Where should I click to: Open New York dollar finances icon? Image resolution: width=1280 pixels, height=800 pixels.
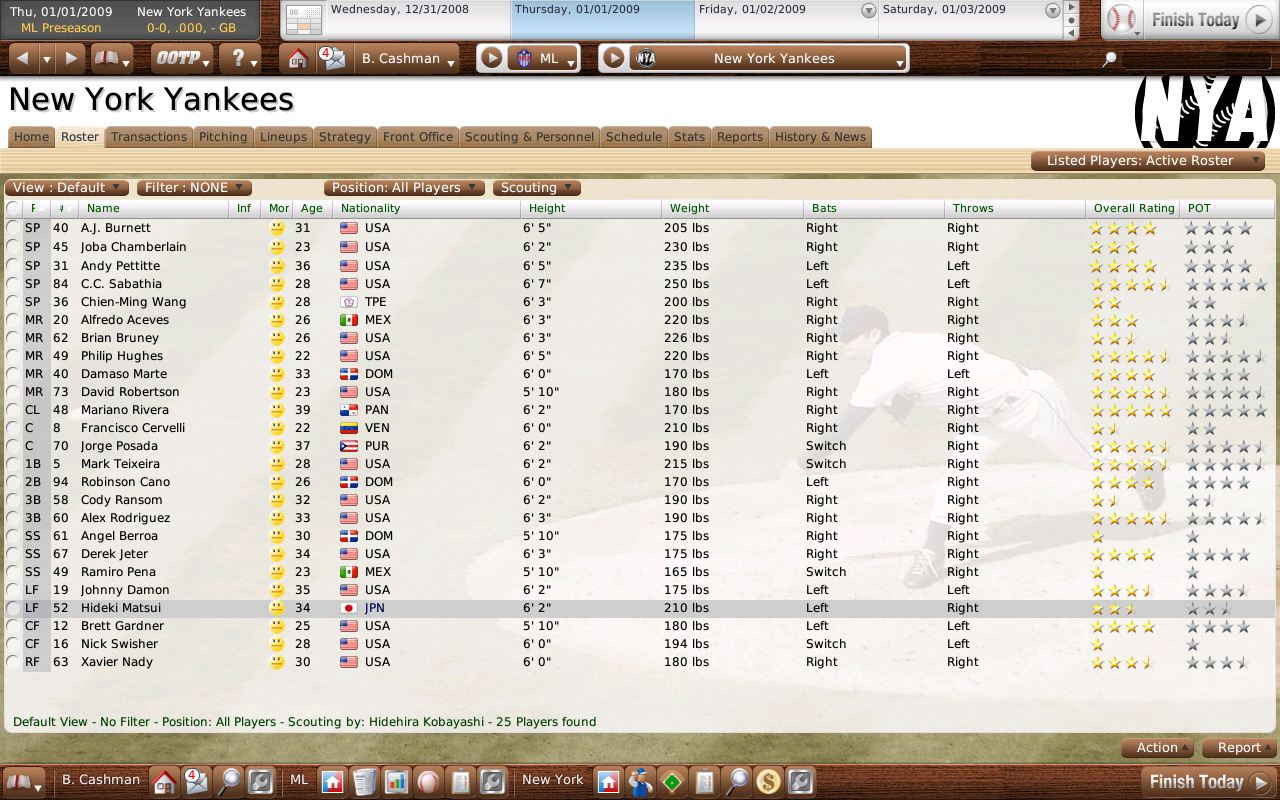(769, 781)
